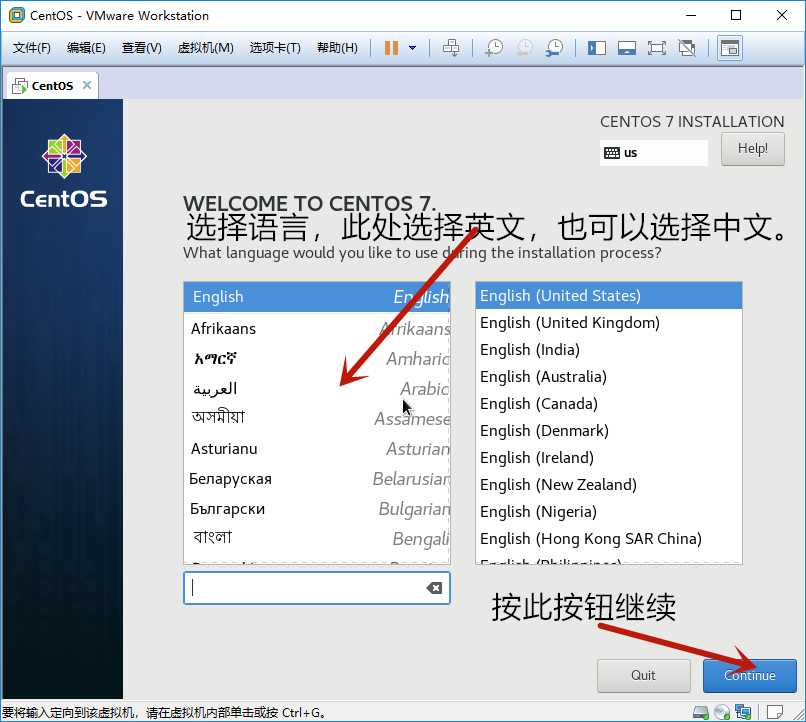Image resolution: width=806 pixels, height=722 pixels.
Task: Clear the search field with the backspace icon
Action: [x=434, y=588]
